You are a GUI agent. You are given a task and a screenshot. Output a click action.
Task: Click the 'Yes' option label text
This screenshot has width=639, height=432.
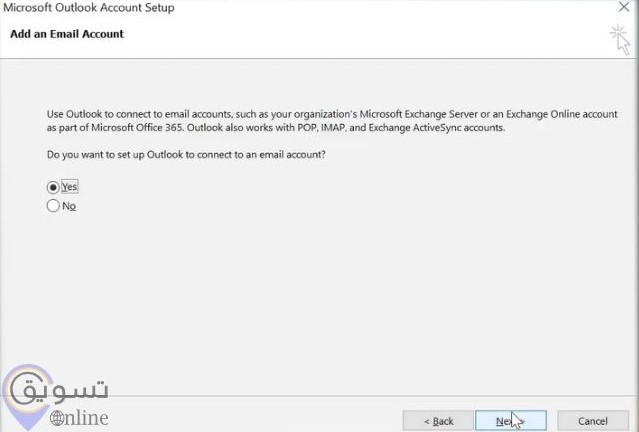[x=69, y=187]
